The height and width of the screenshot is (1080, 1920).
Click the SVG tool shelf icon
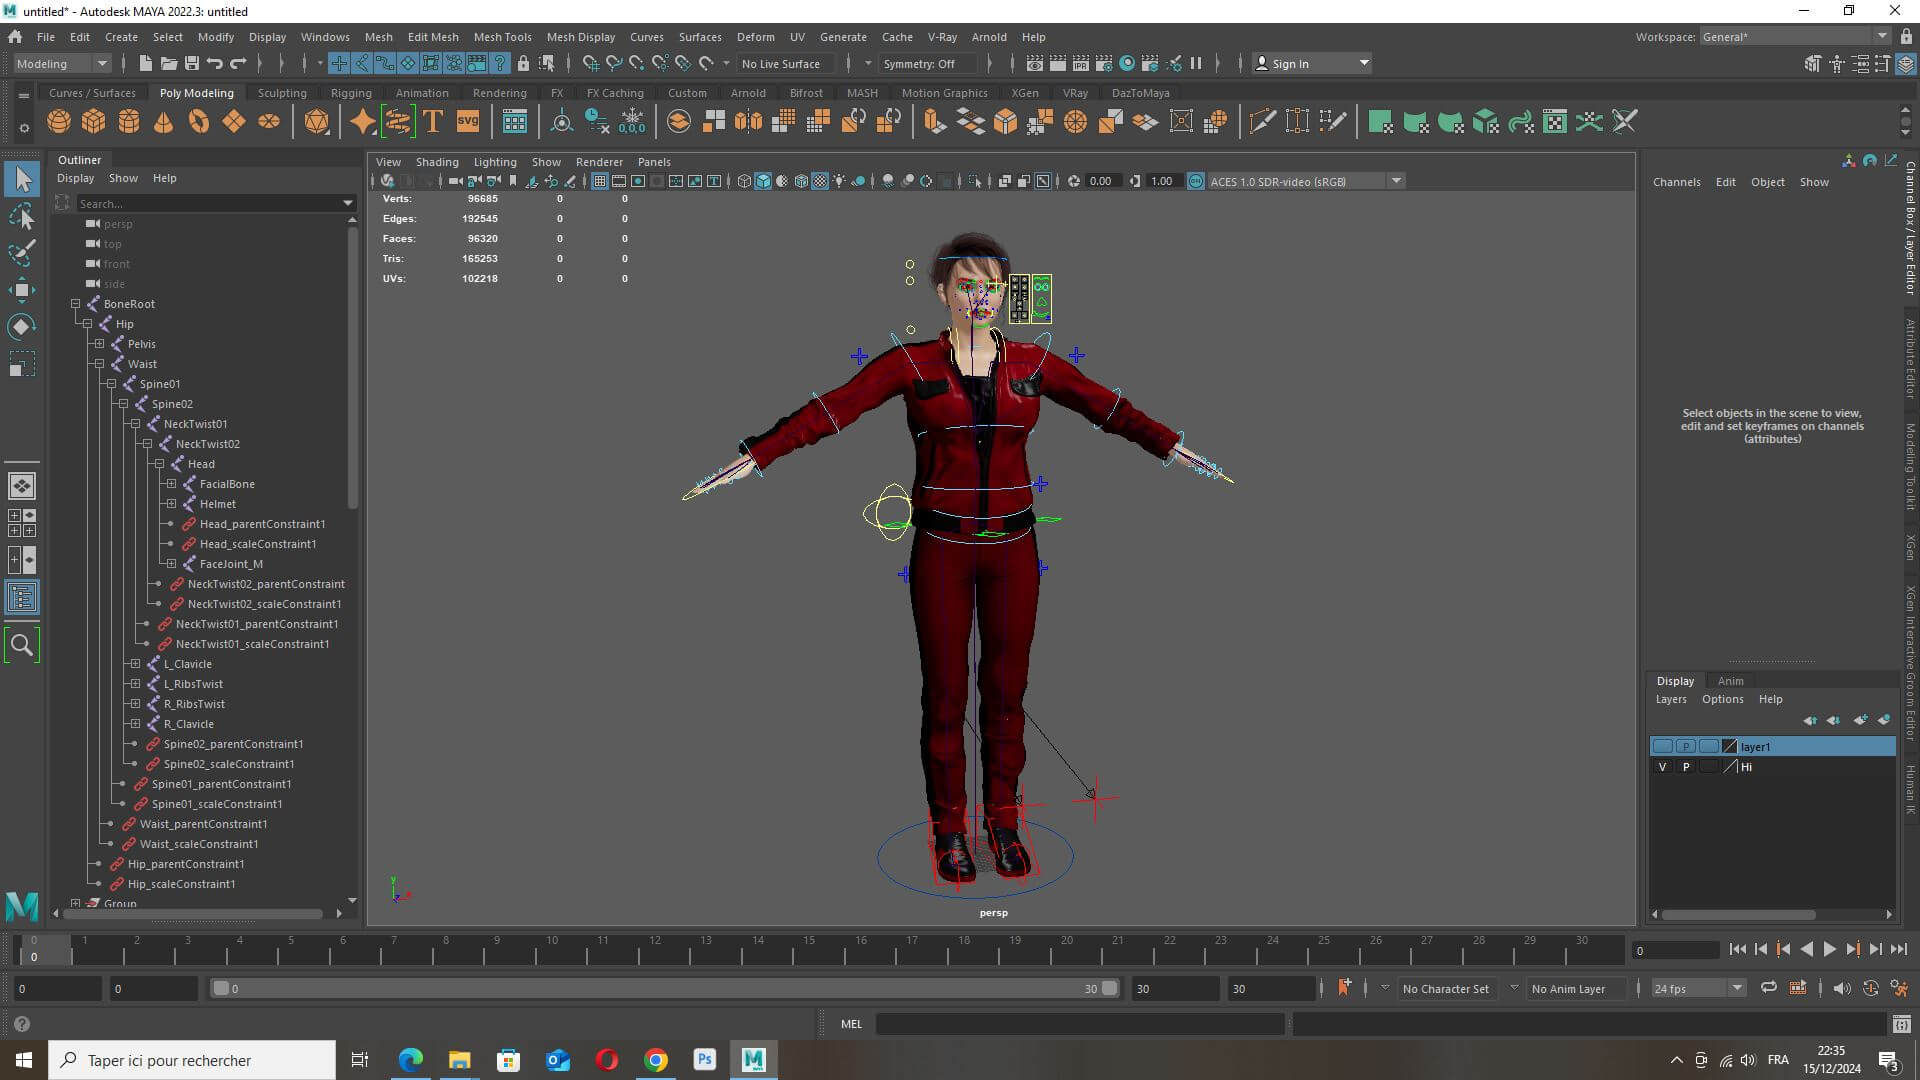[467, 122]
